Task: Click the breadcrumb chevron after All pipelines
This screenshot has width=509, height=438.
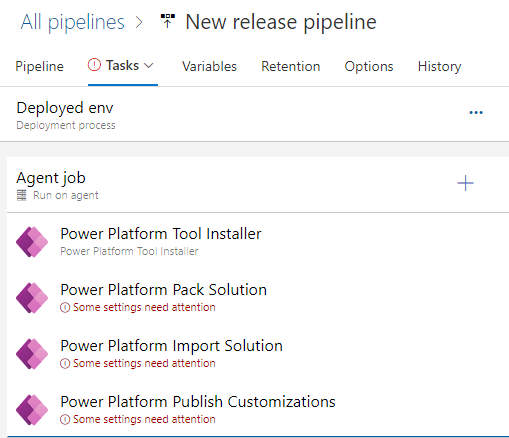Action: tap(139, 23)
